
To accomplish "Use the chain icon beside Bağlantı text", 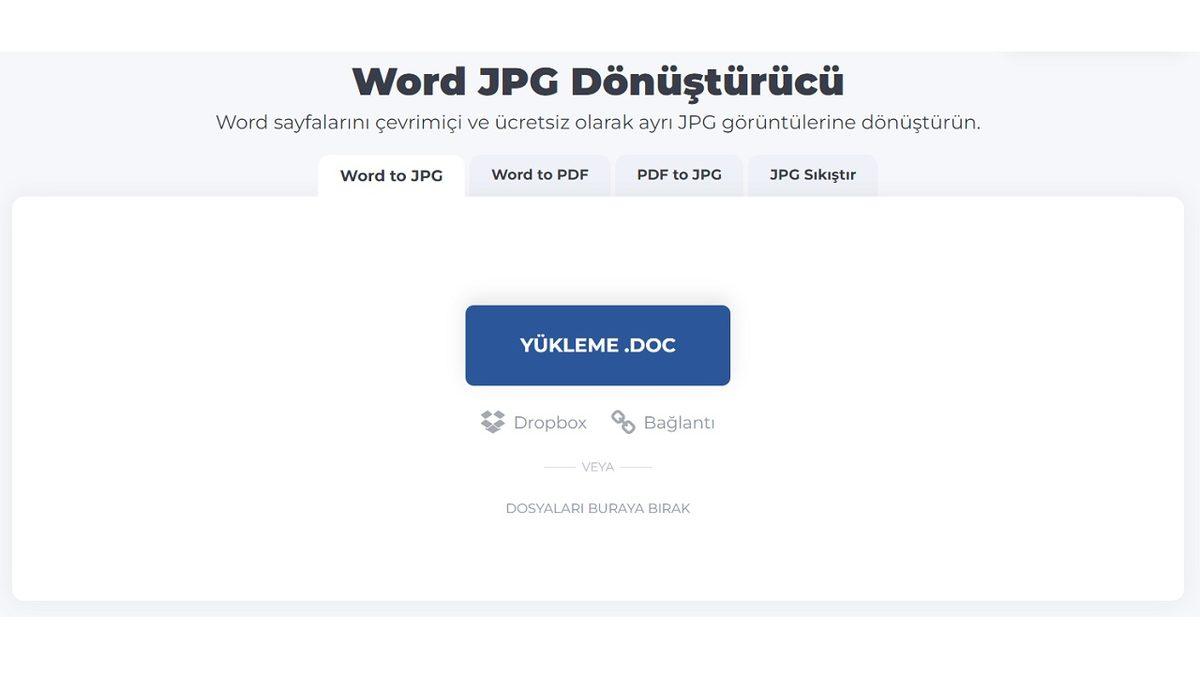I will pos(622,423).
